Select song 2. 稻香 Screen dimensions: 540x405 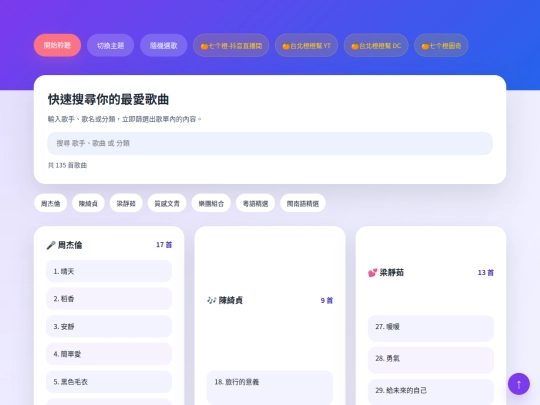(x=109, y=299)
